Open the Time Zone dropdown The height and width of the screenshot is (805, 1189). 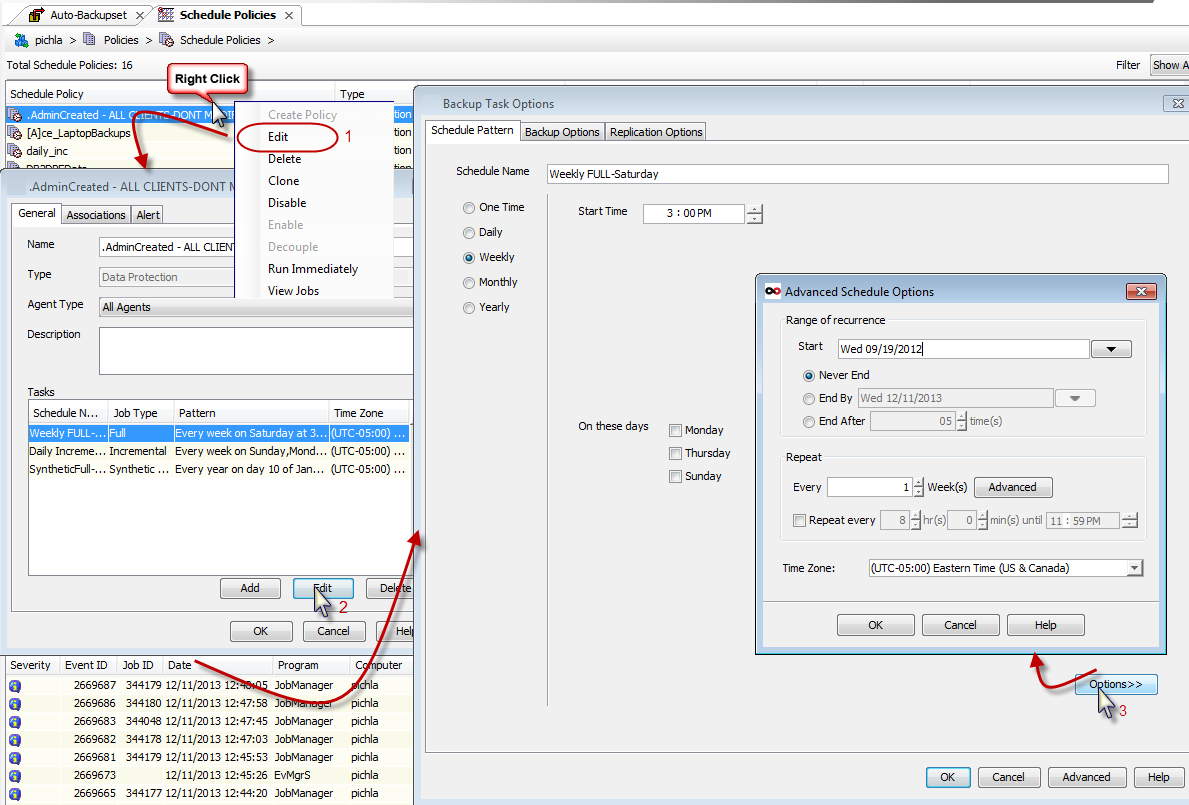(1134, 568)
